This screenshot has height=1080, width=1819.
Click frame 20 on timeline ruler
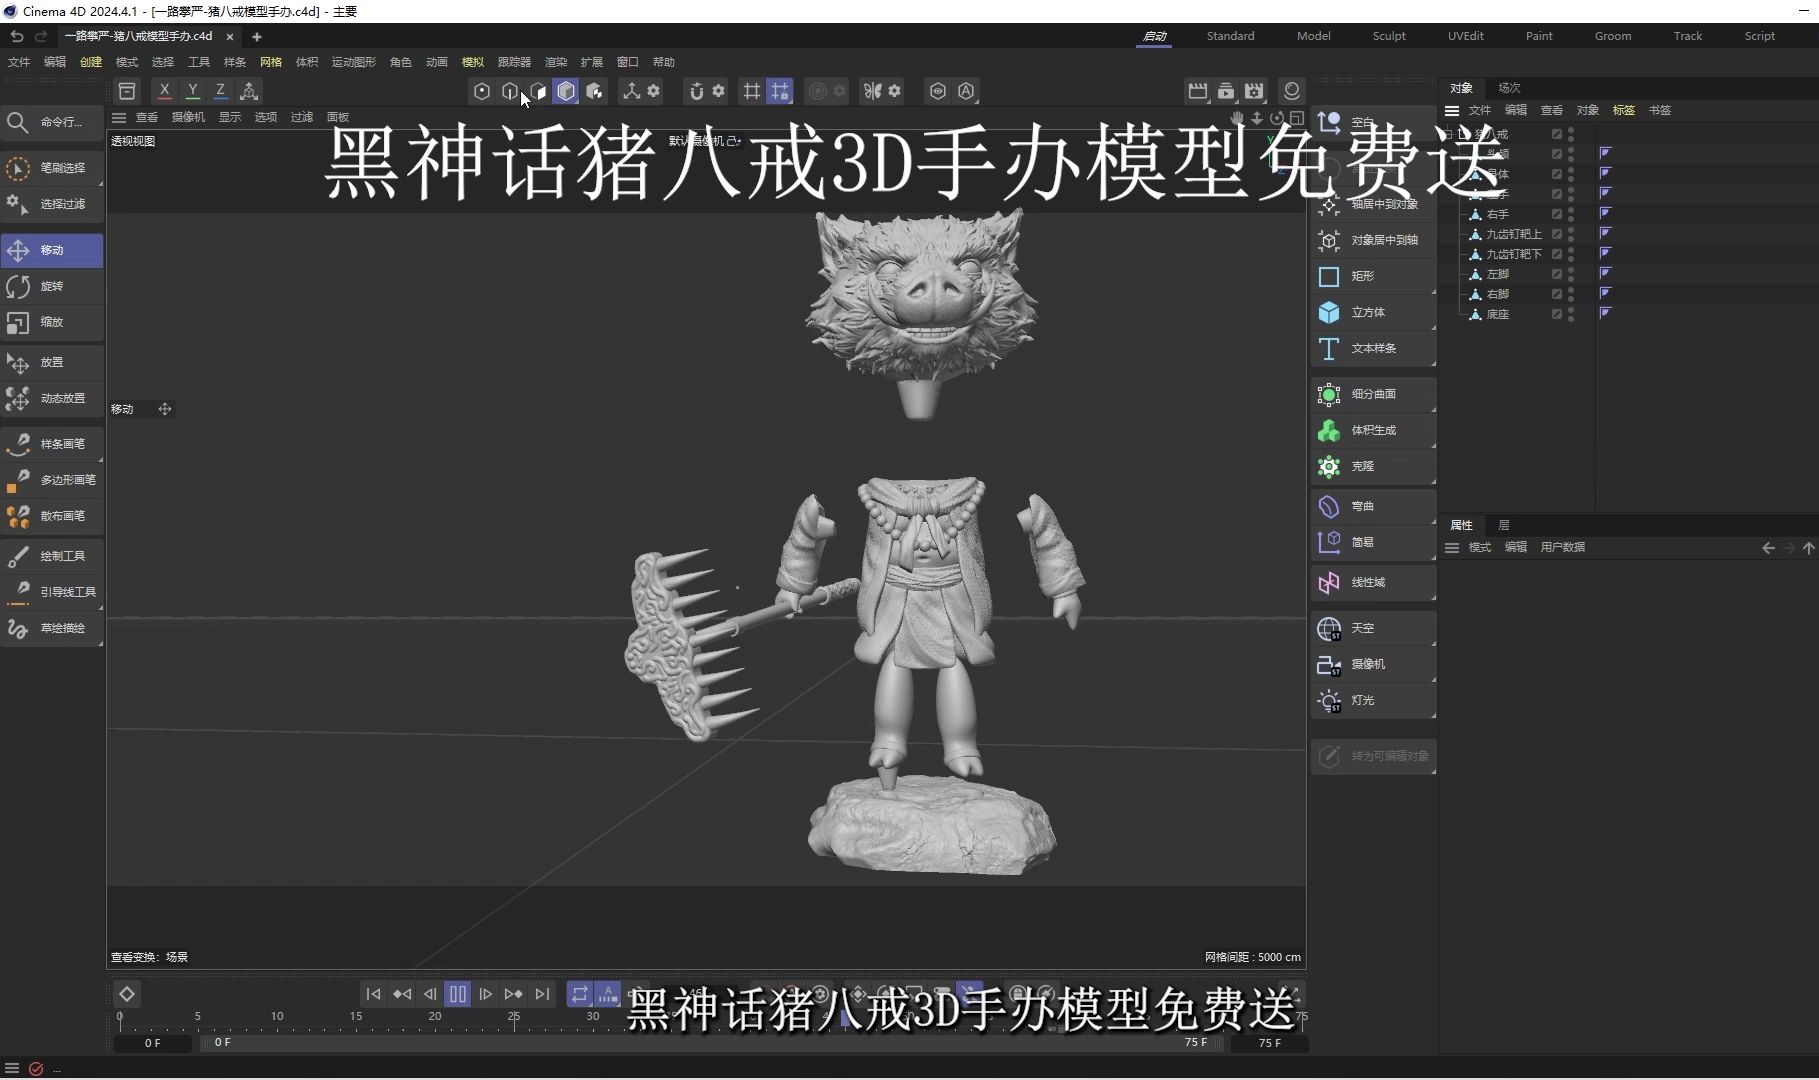pos(435,1018)
